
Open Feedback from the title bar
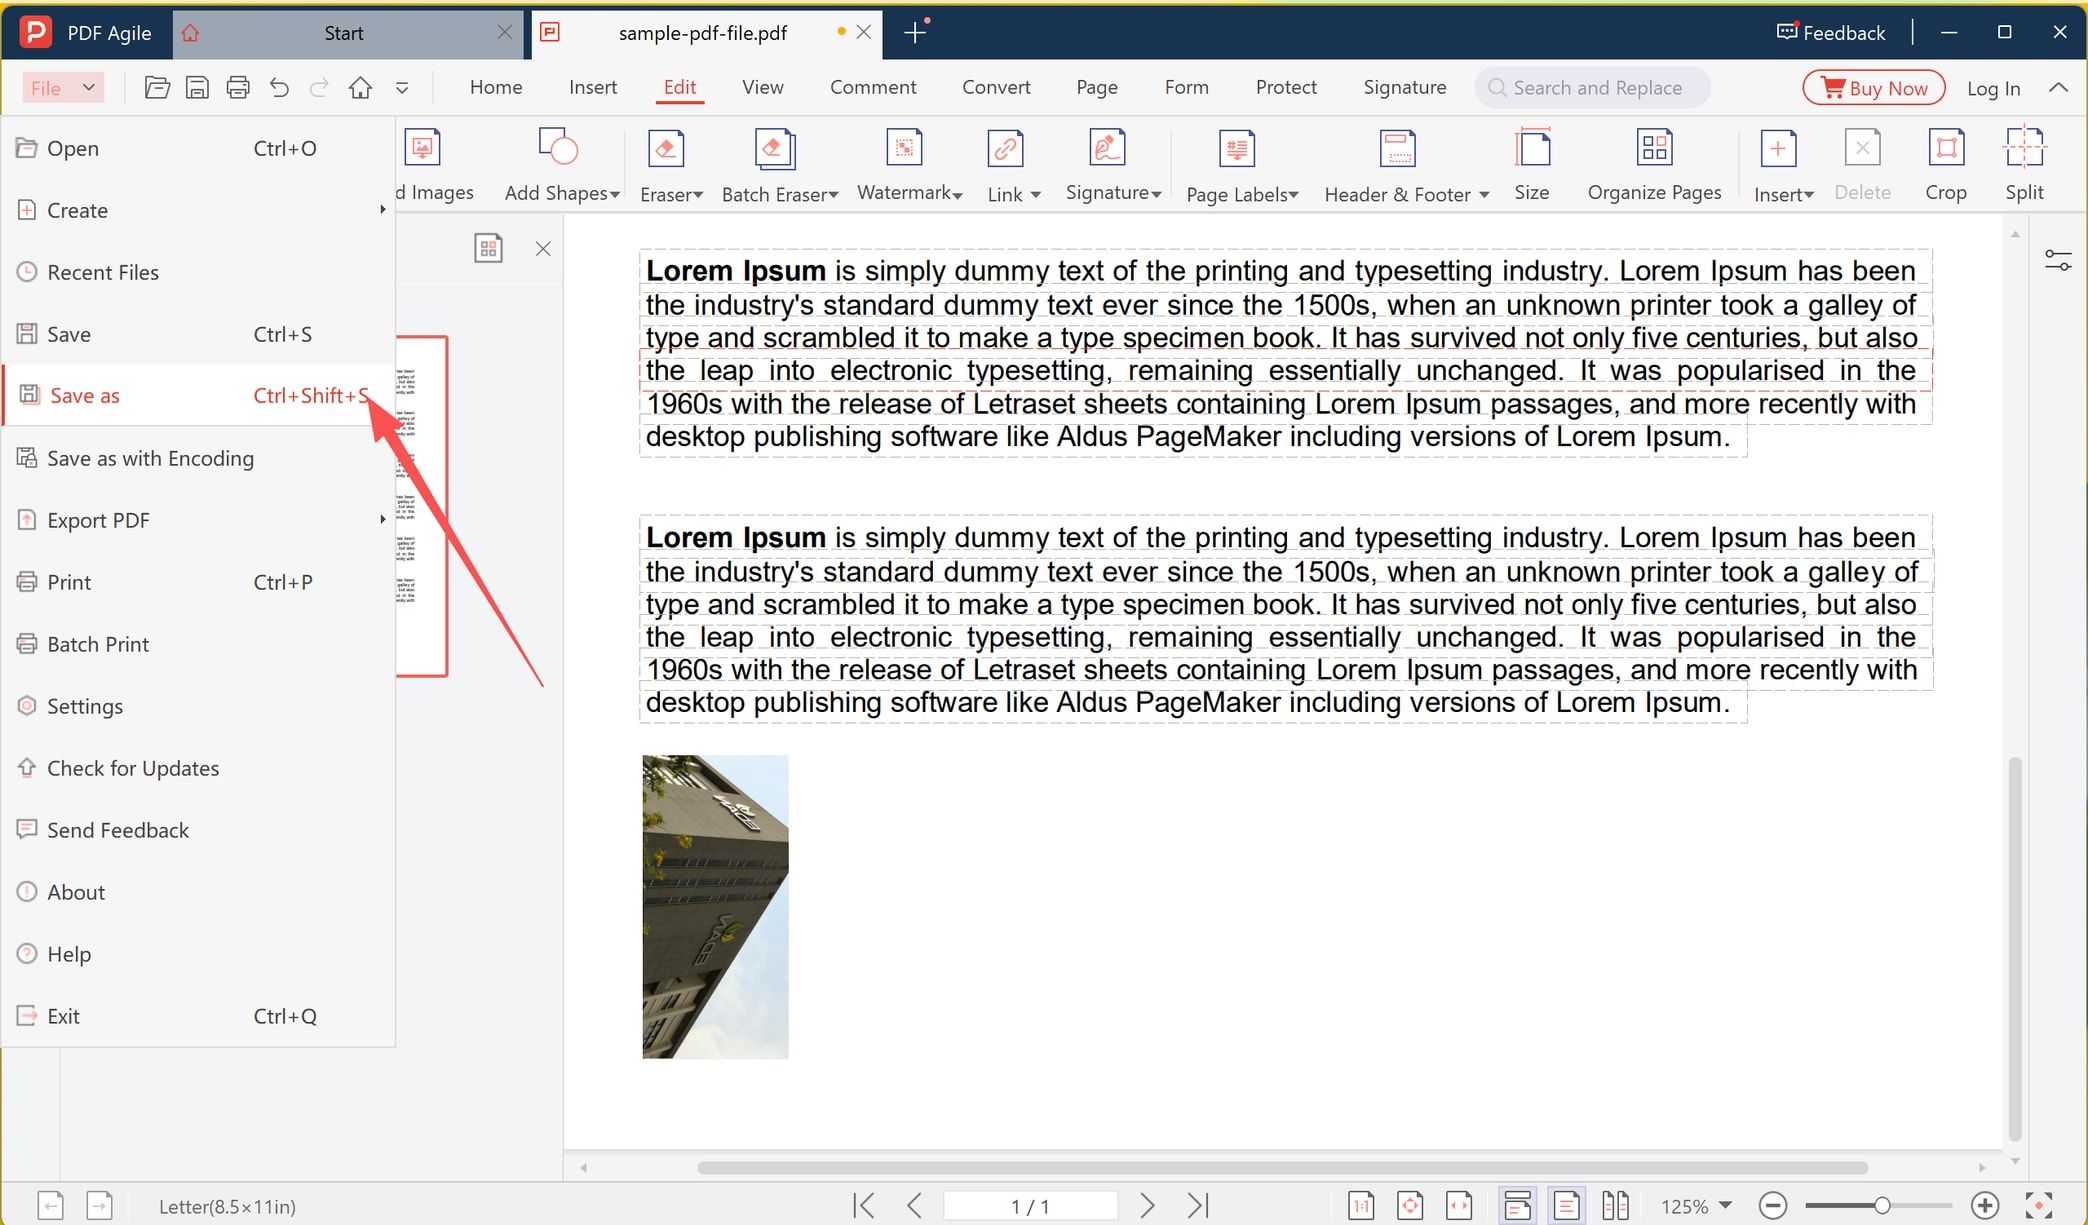pos(1831,33)
